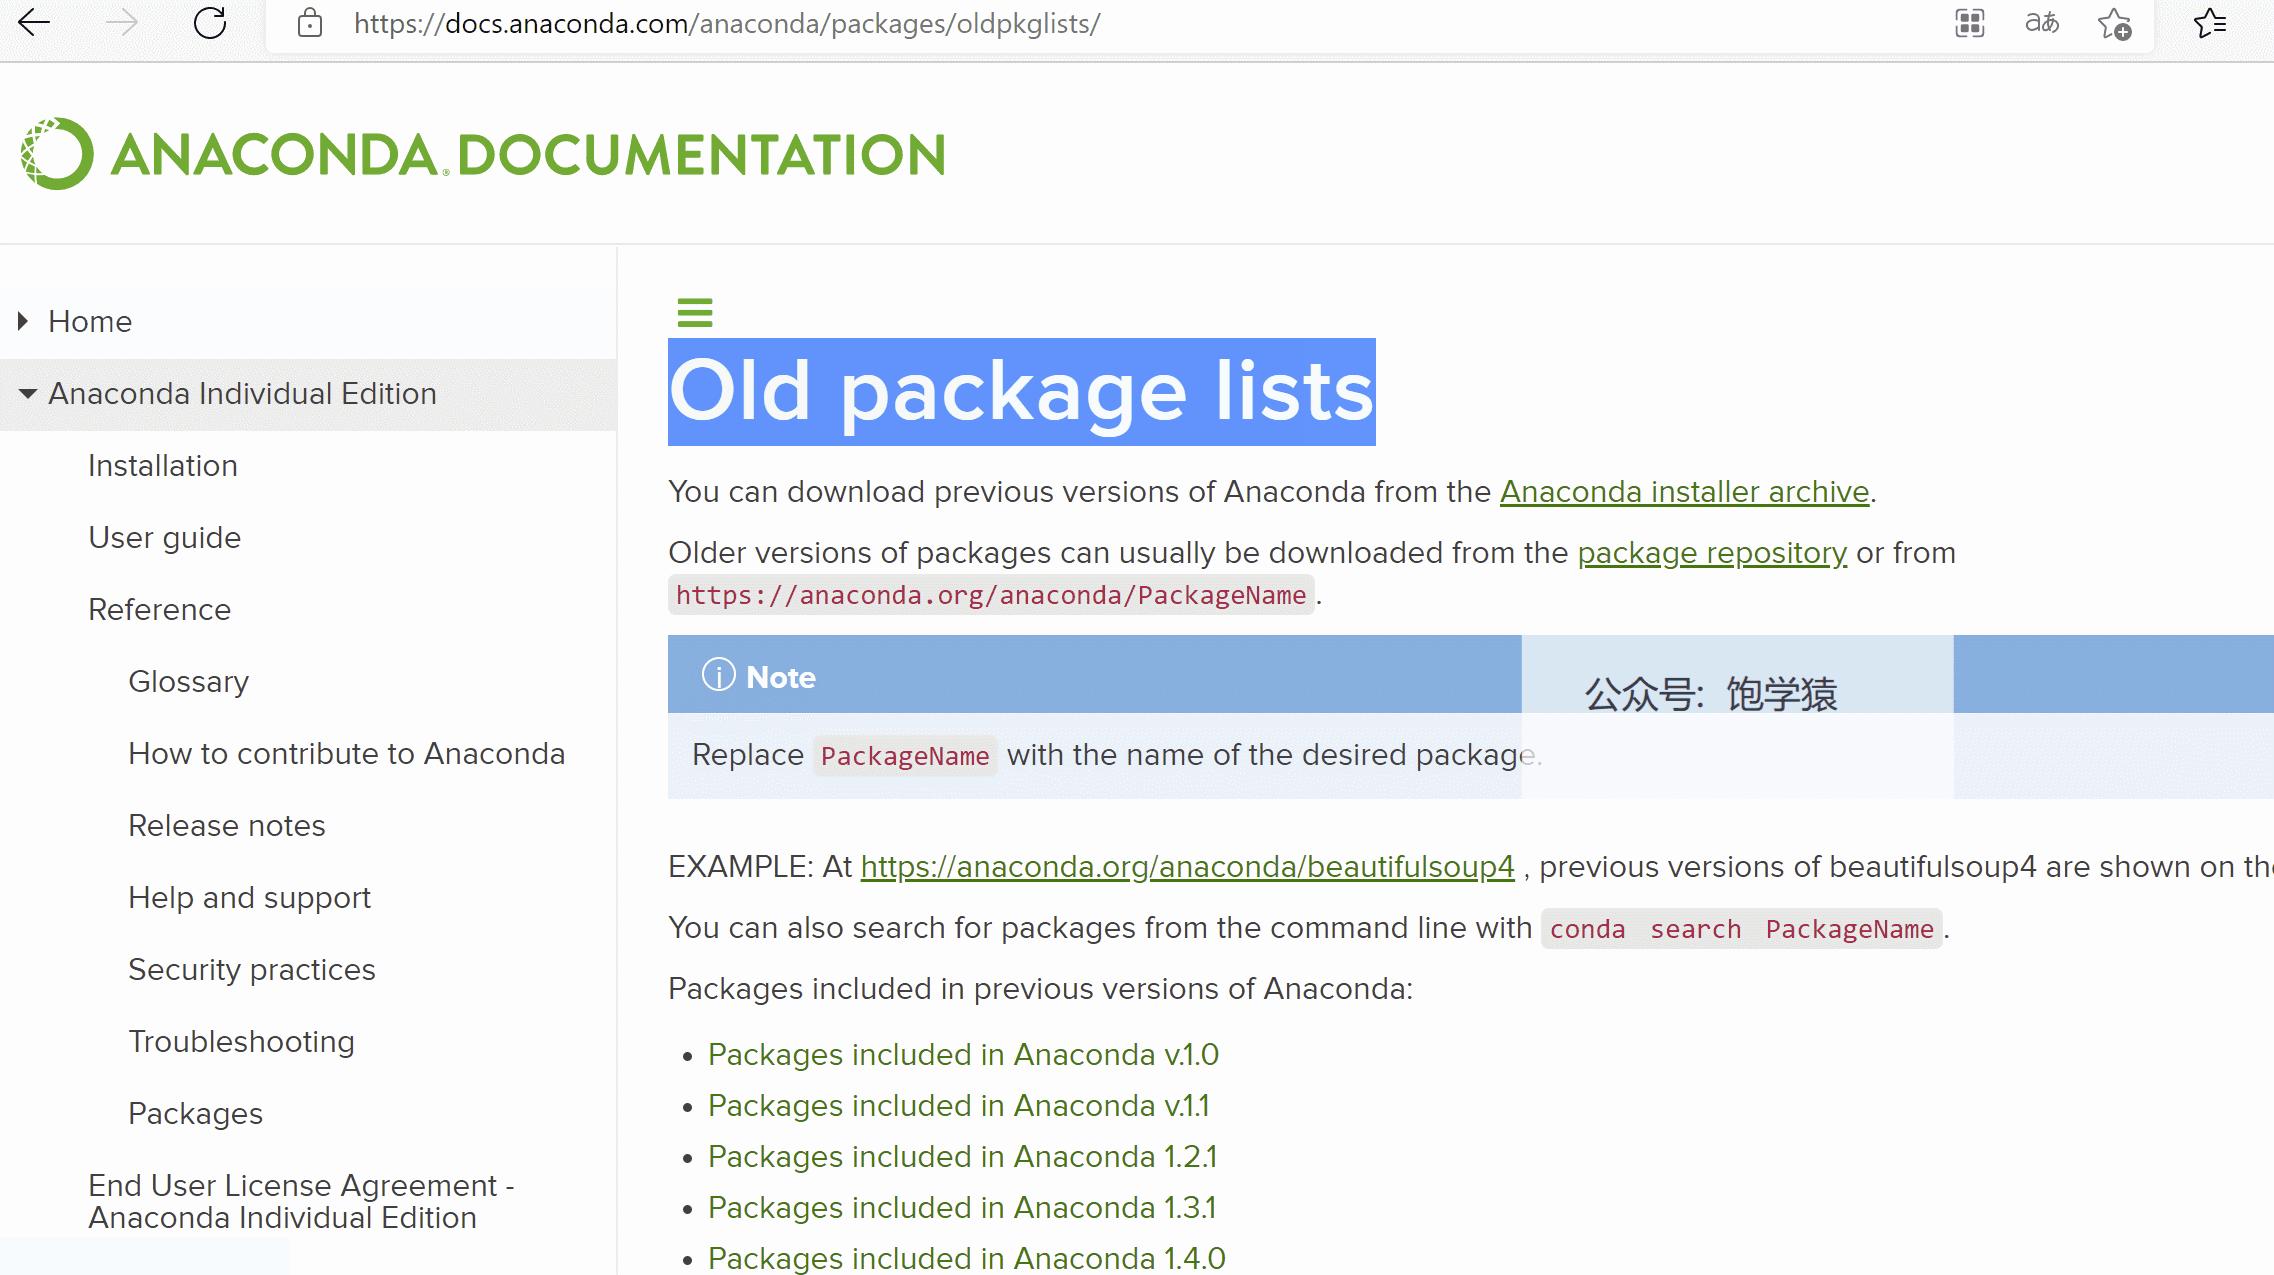The width and height of the screenshot is (2274, 1275).
Task: Collapse Anaconda Individual Edition section
Action: point(28,394)
